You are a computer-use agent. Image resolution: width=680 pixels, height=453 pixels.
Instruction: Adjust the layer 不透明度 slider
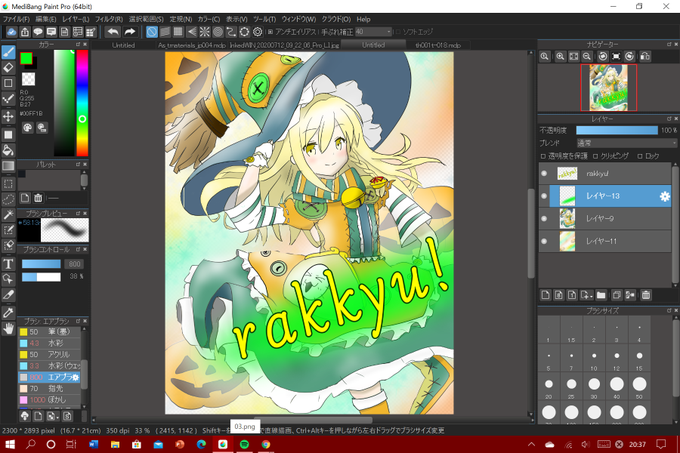point(617,130)
